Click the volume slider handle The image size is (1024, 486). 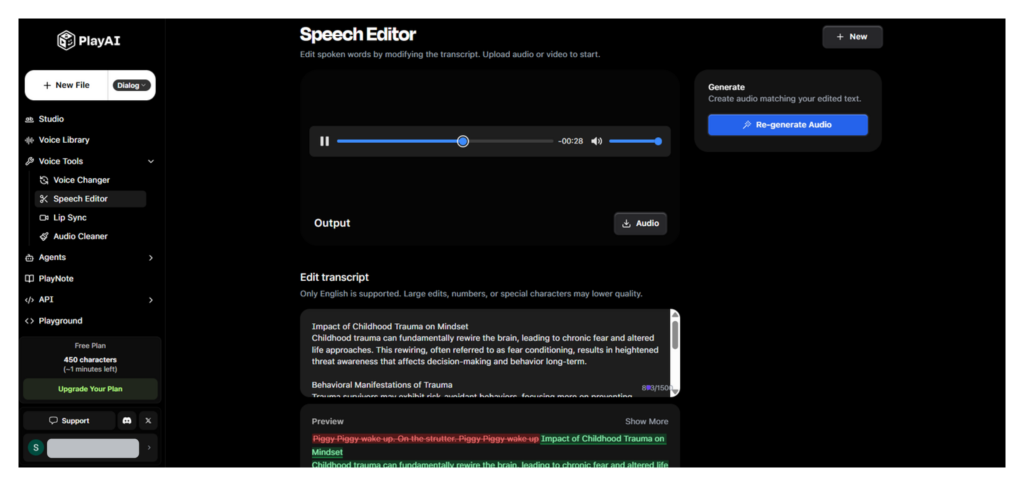click(x=658, y=141)
